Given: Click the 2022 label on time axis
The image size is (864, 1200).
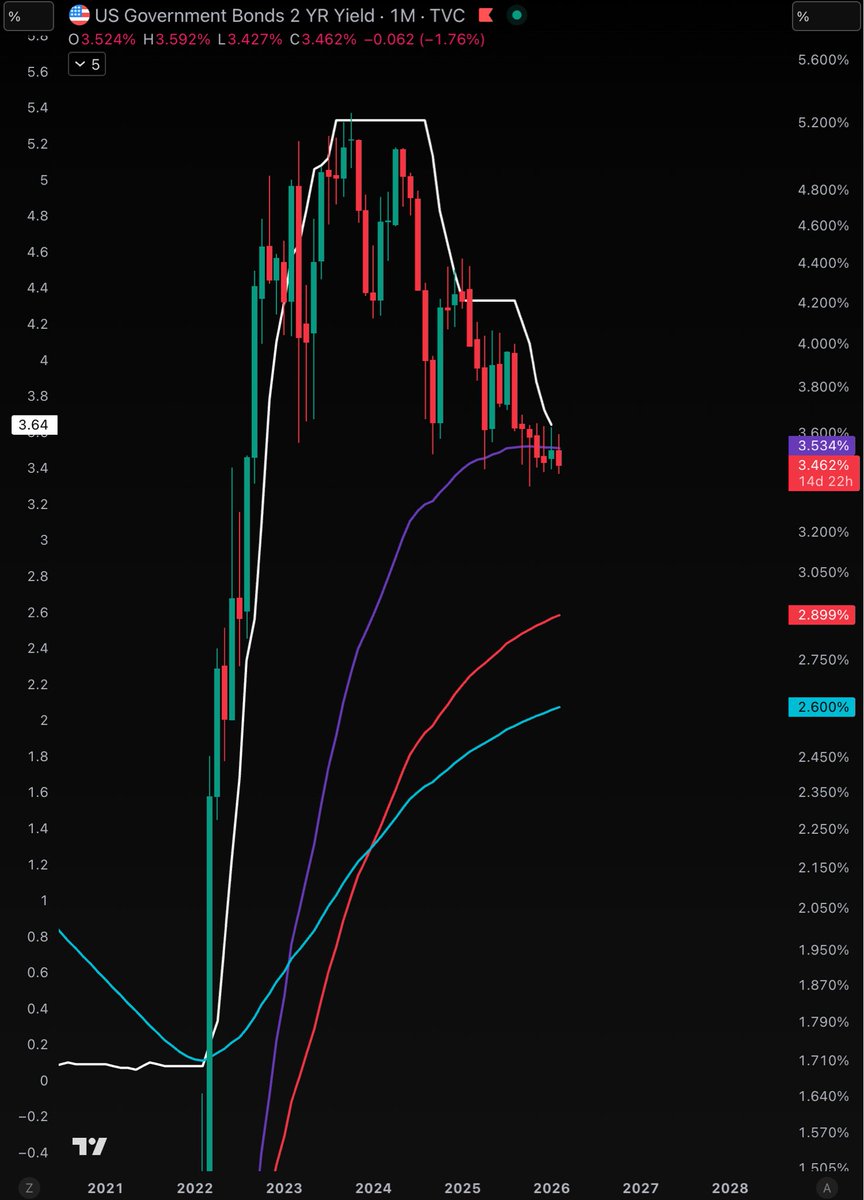Looking at the screenshot, I should point(195,1187).
